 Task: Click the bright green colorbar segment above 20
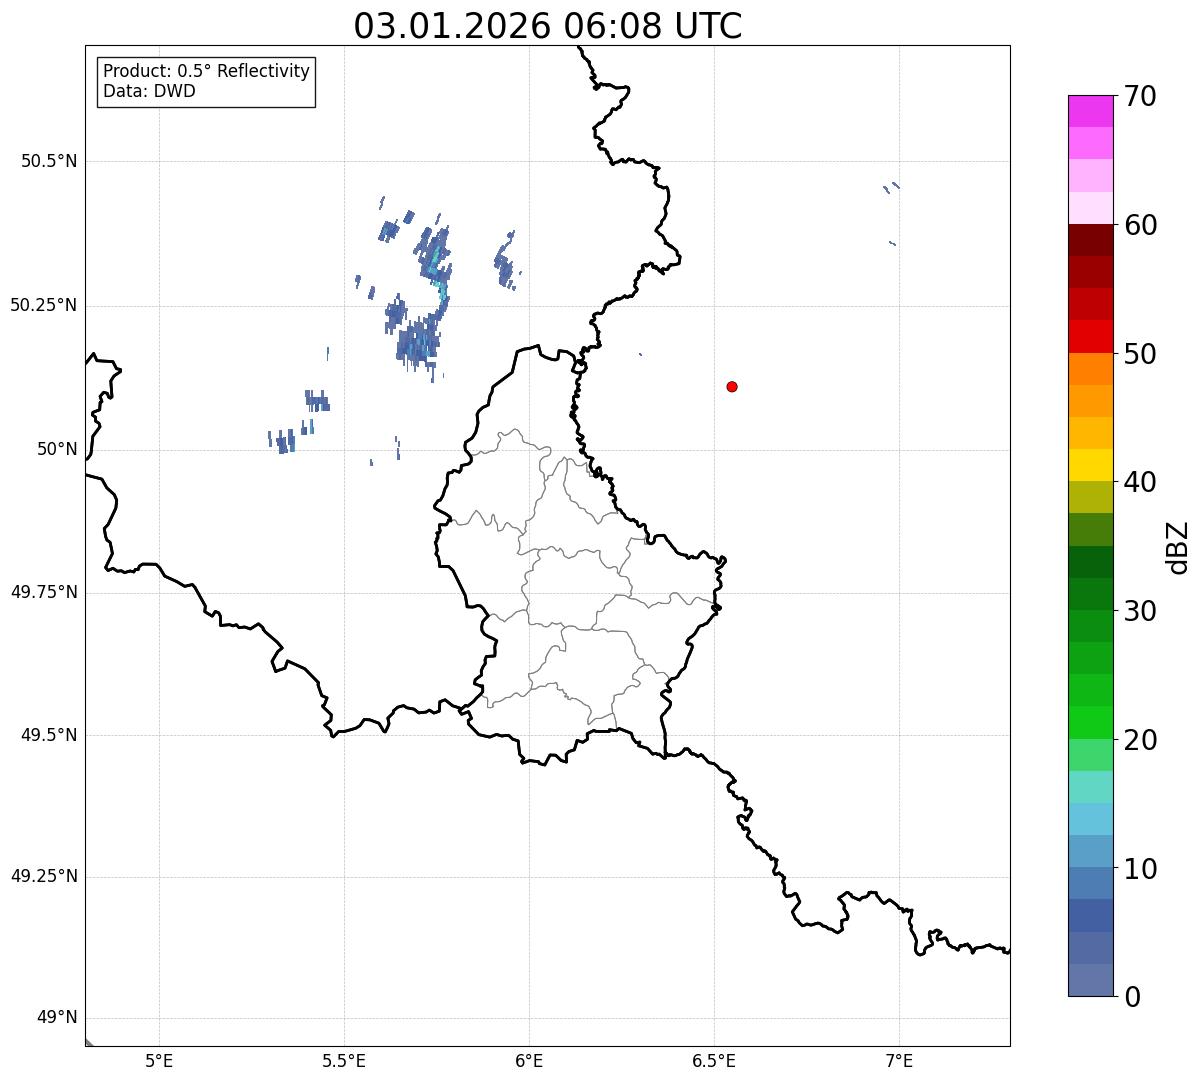coord(1091,723)
